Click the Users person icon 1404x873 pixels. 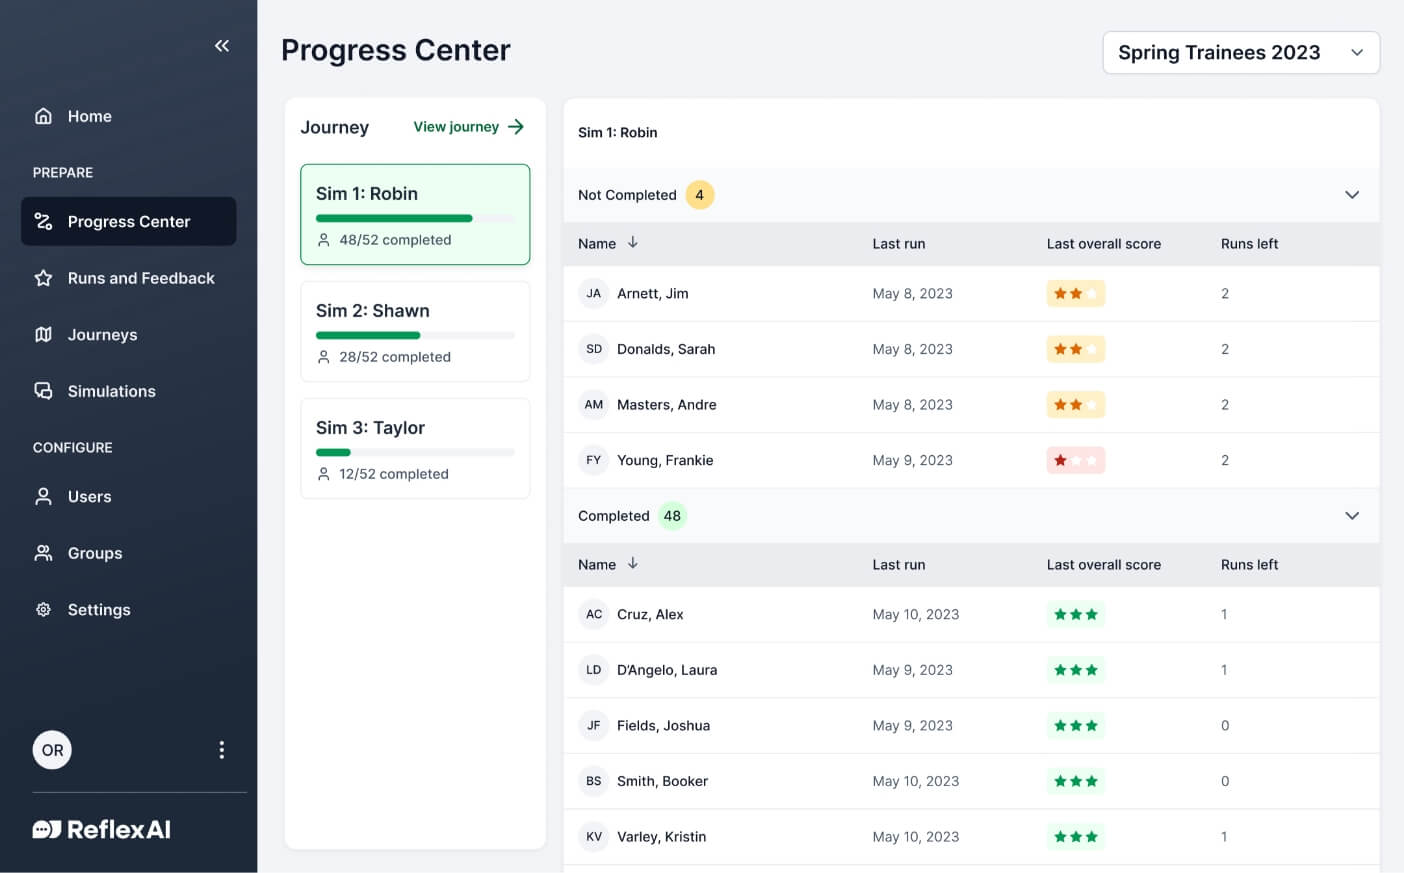click(x=43, y=496)
